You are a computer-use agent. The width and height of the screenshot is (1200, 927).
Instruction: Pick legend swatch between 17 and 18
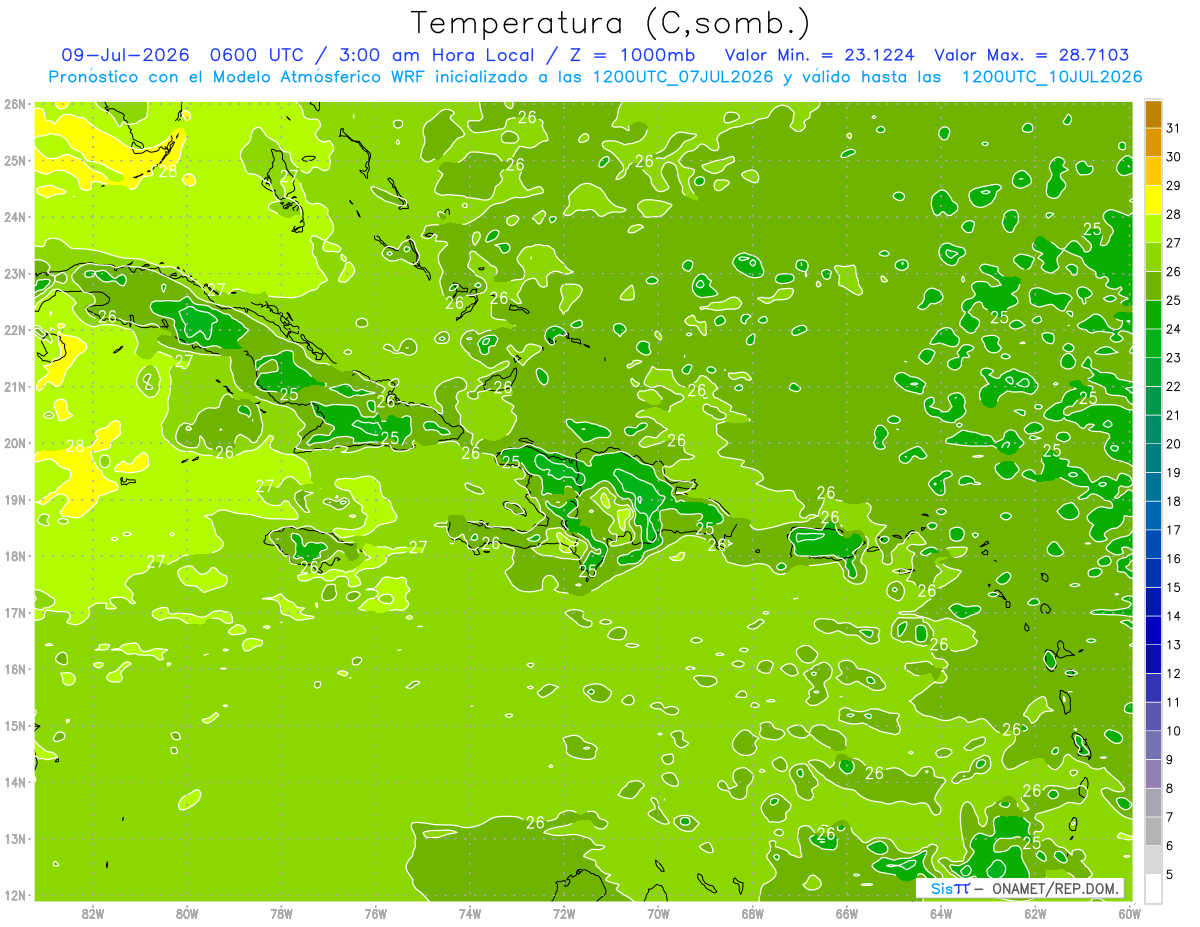tap(1153, 515)
